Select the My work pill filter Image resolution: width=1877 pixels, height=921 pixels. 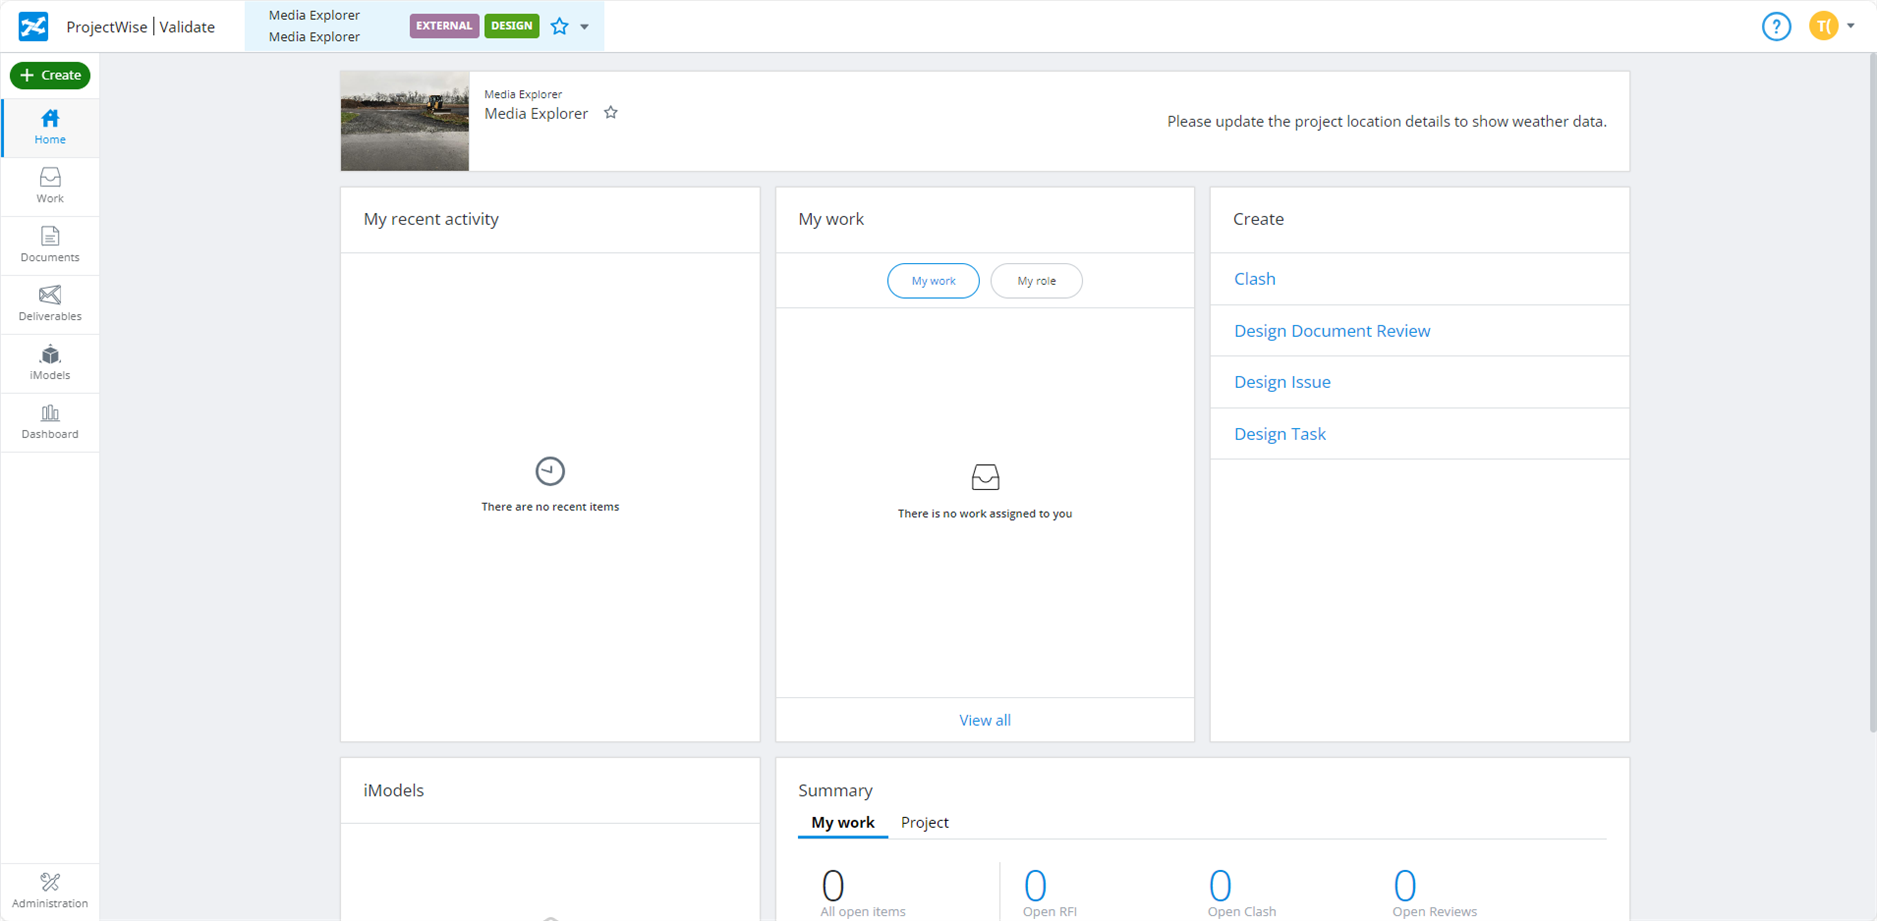(933, 281)
